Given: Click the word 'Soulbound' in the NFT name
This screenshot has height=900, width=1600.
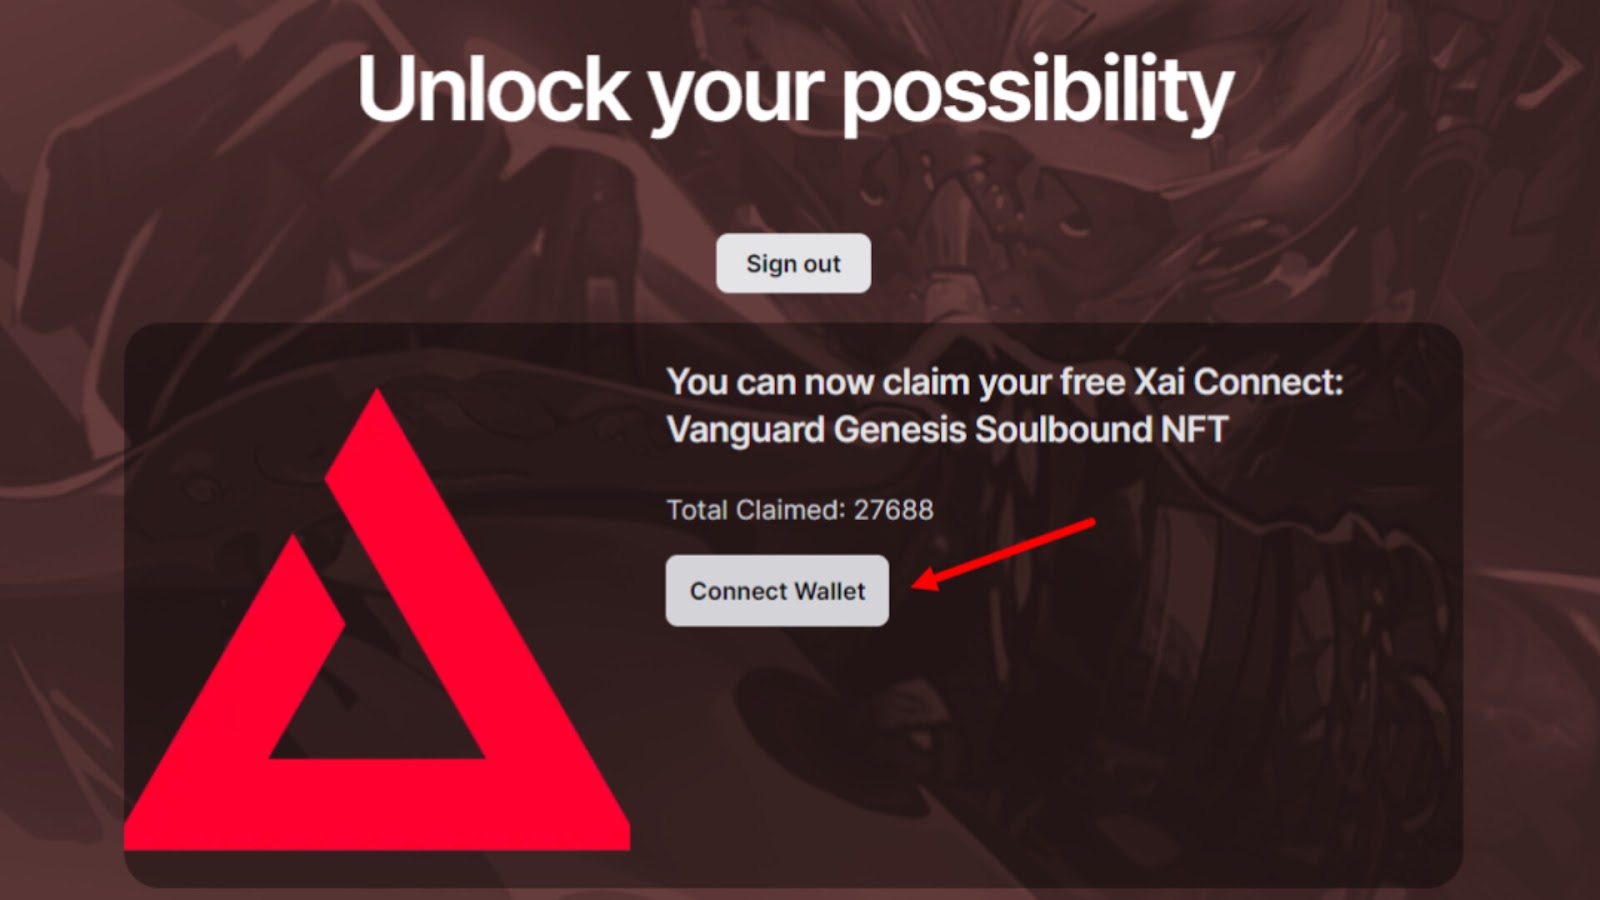Looking at the screenshot, I should pos(1063,430).
